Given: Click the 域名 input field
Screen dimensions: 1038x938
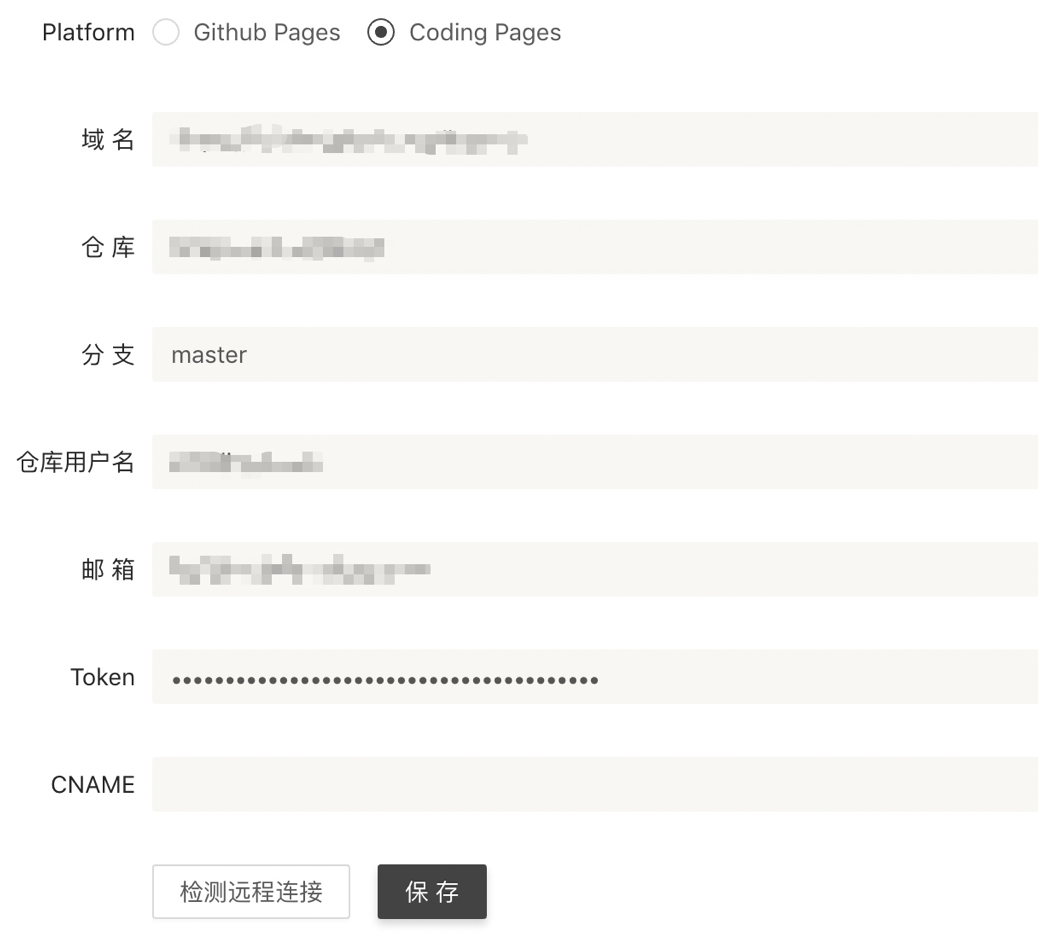Looking at the screenshot, I should click(594, 140).
